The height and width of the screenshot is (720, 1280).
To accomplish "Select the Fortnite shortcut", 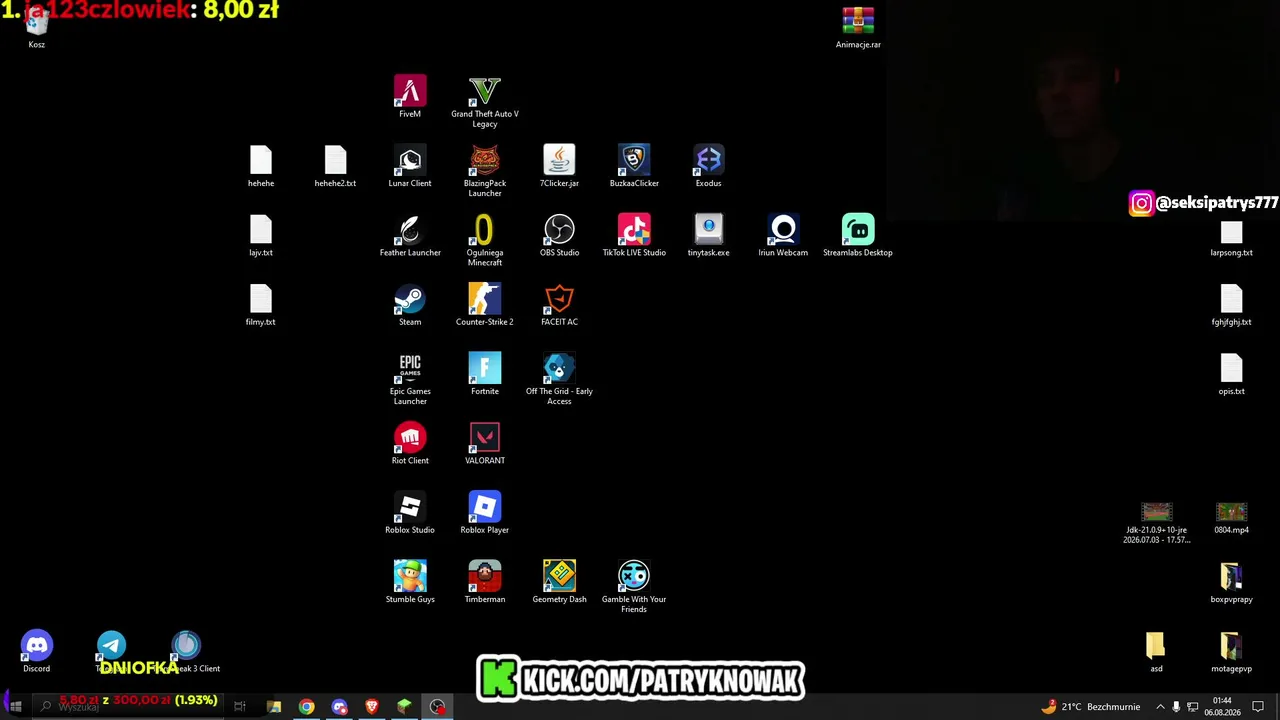I will click(x=485, y=374).
